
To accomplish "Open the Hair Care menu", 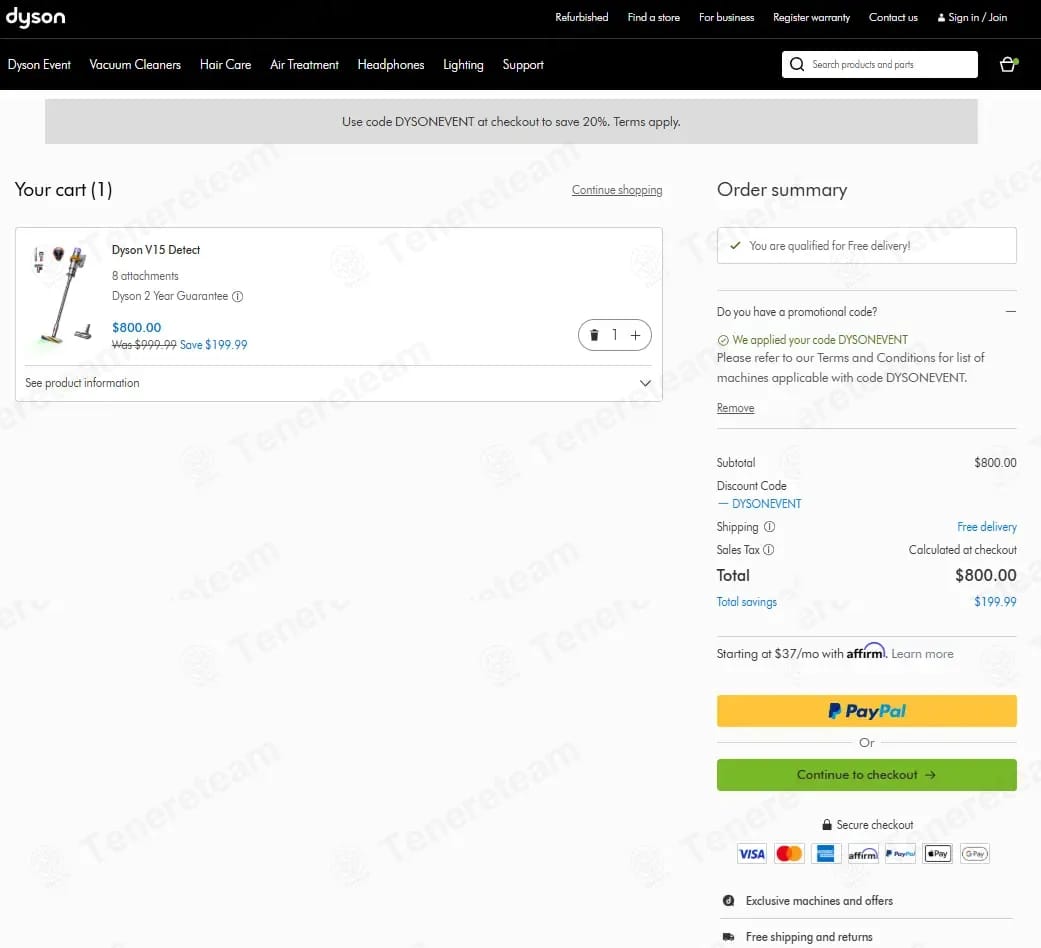I will tap(225, 64).
